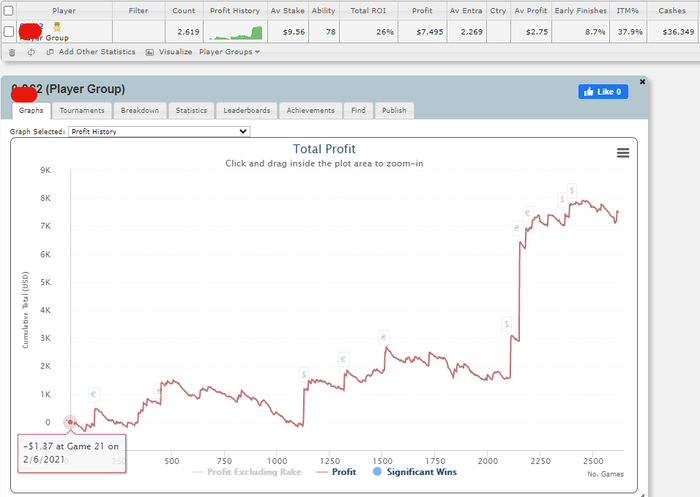This screenshot has height=497, width=700.
Task: Open the chart hamburger menu
Action: [623, 153]
